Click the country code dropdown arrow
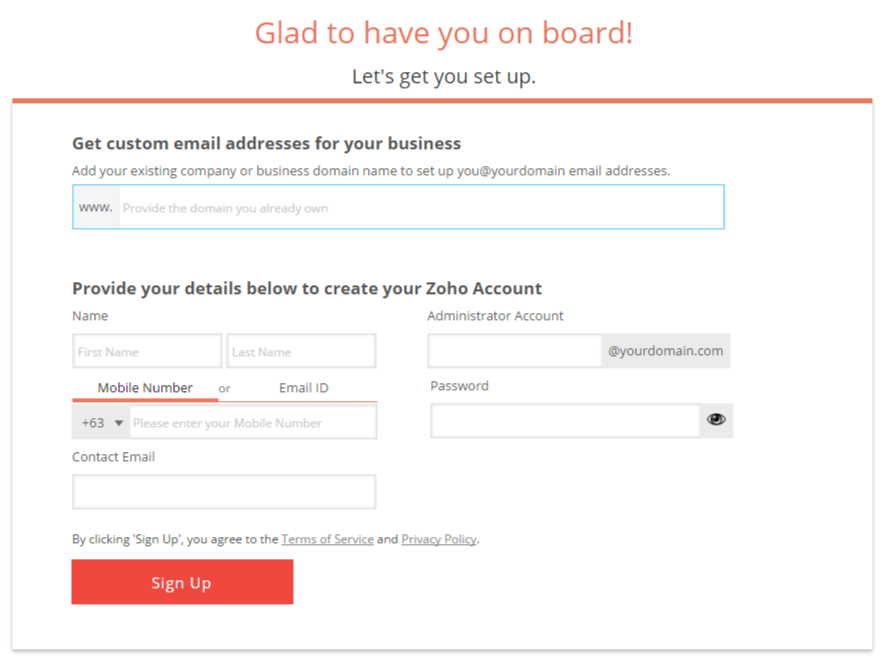 tap(119, 423)
